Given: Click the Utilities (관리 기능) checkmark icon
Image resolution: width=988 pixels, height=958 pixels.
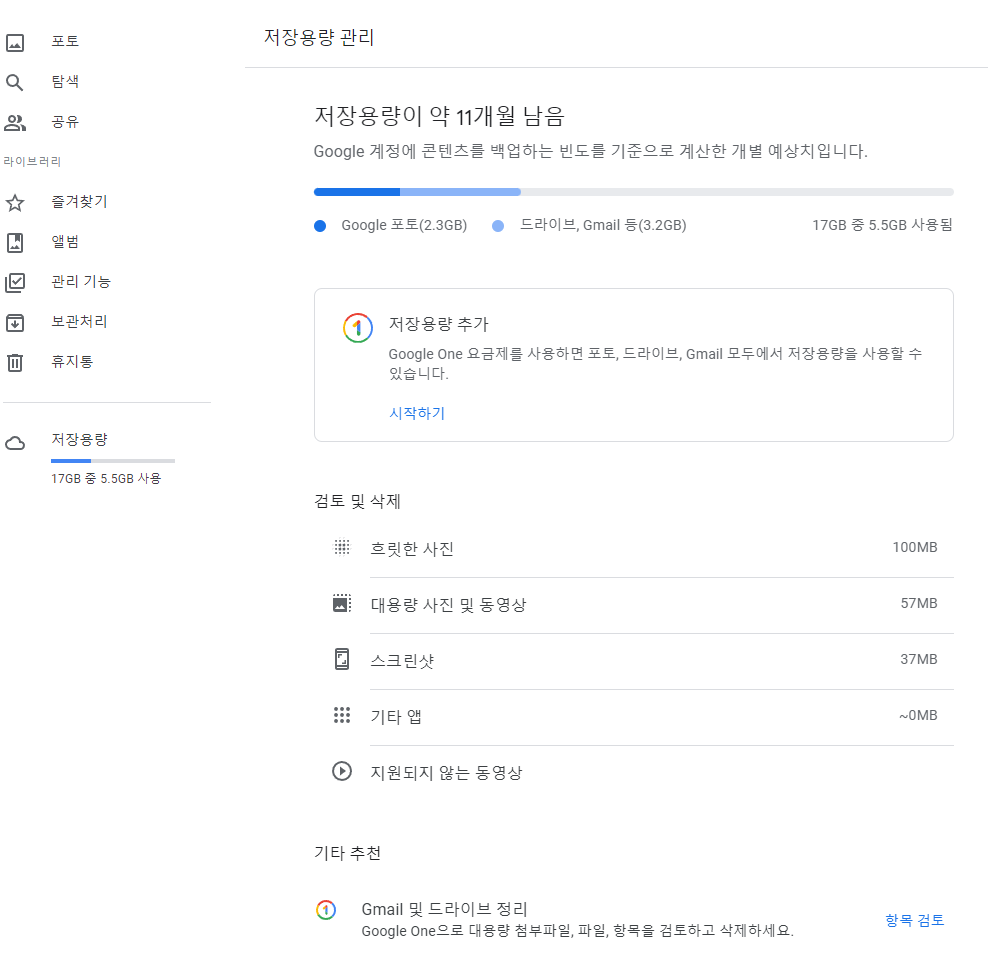Looking at the screenshot, I should 14,282.
